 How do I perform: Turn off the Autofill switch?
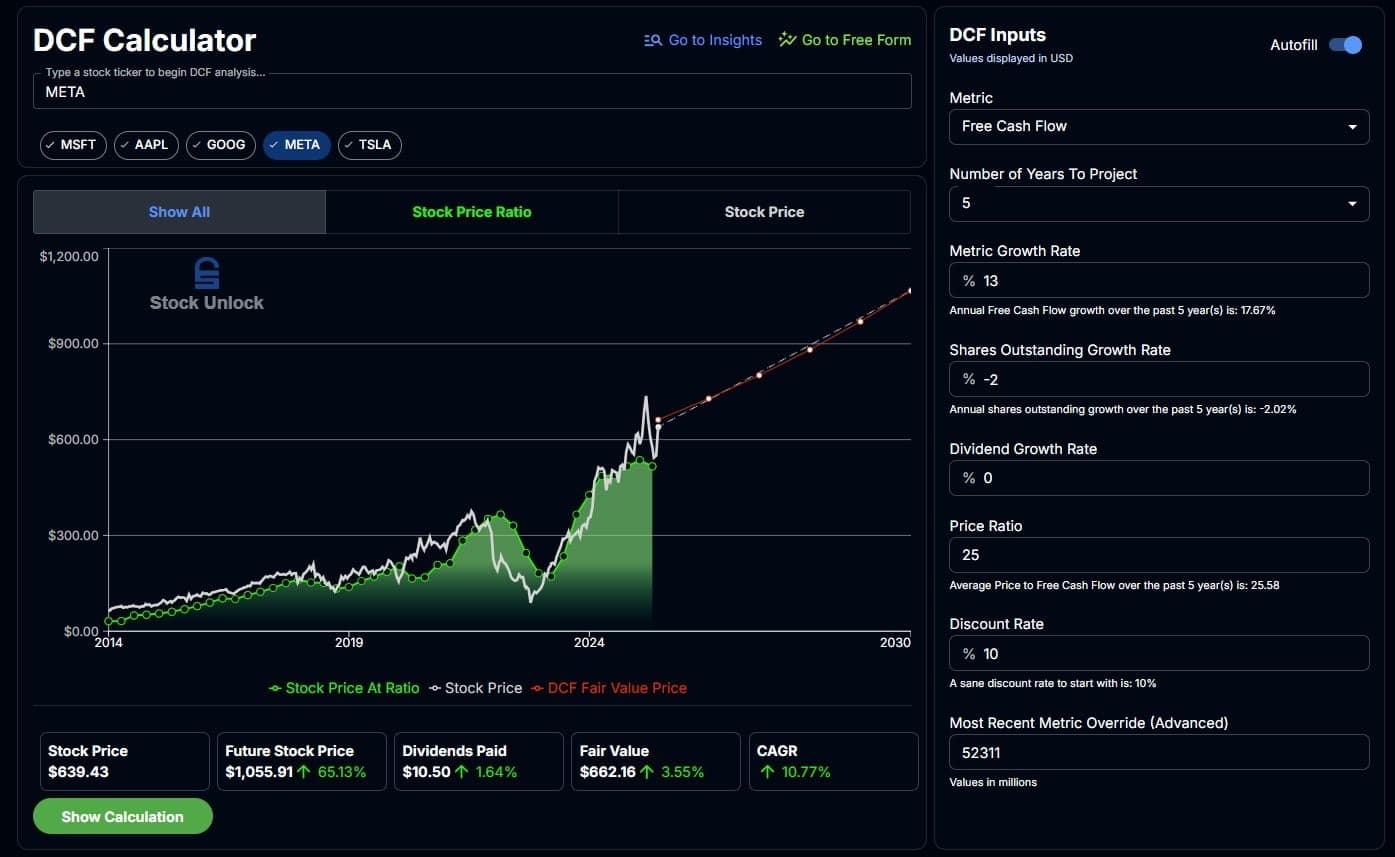click(x=1345, y=45)
